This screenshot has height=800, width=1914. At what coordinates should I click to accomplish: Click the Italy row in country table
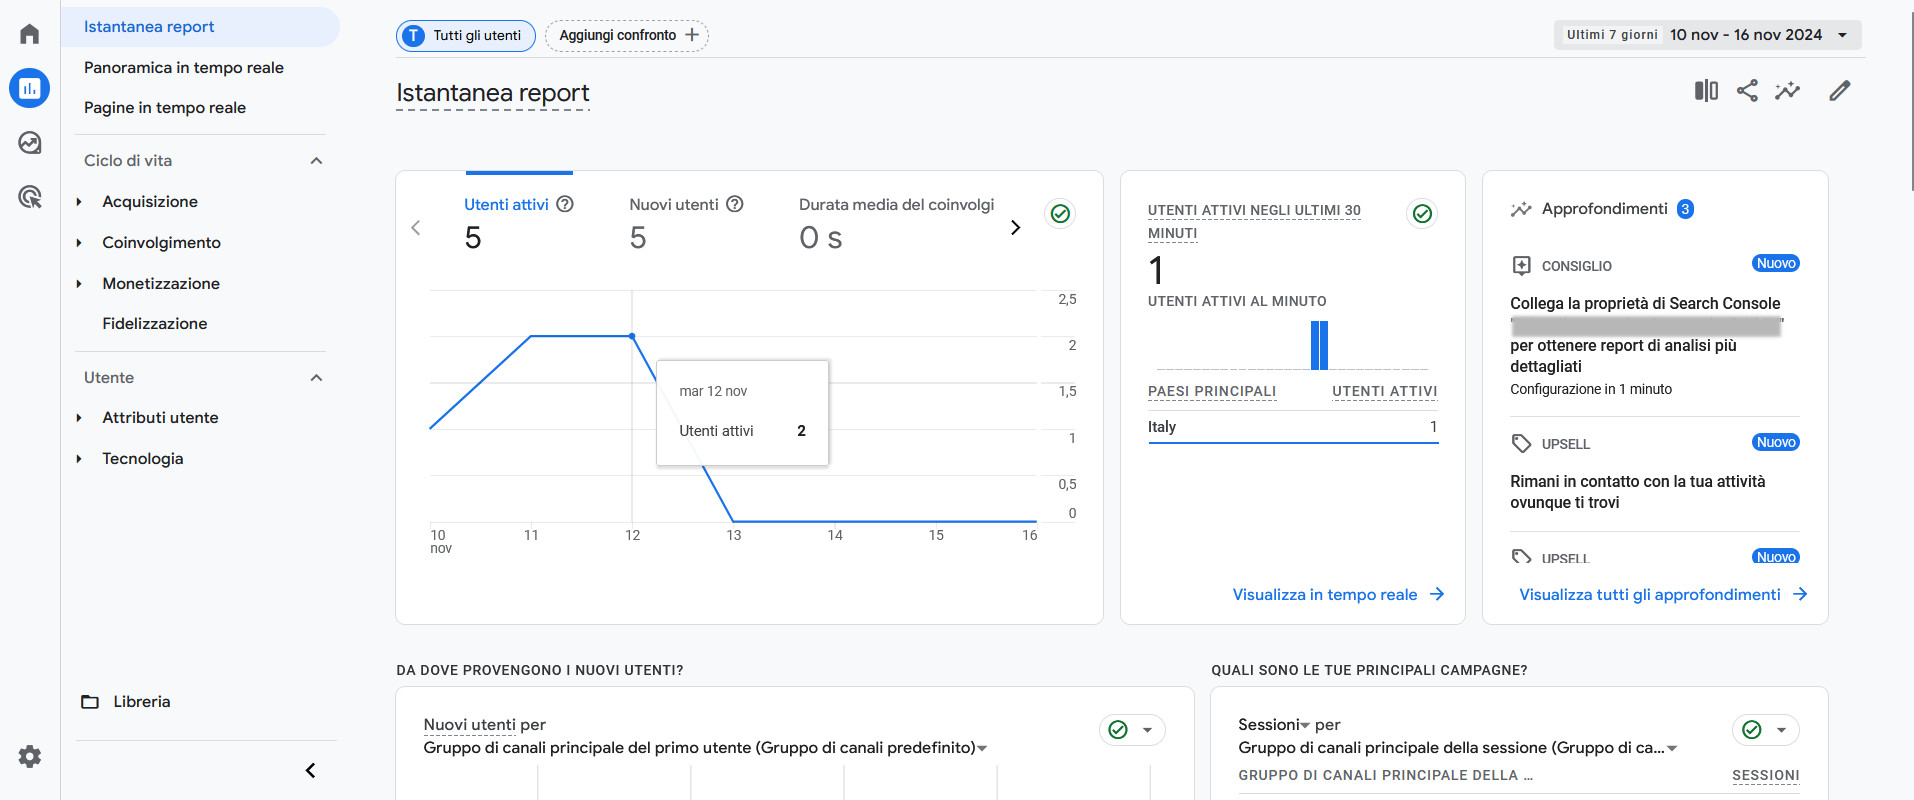click(1293, 427)
